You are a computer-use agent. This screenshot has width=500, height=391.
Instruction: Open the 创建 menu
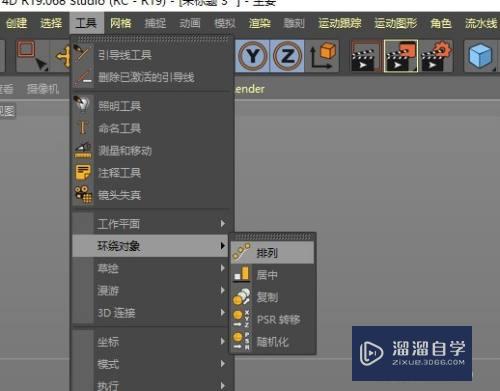point(16,23)
